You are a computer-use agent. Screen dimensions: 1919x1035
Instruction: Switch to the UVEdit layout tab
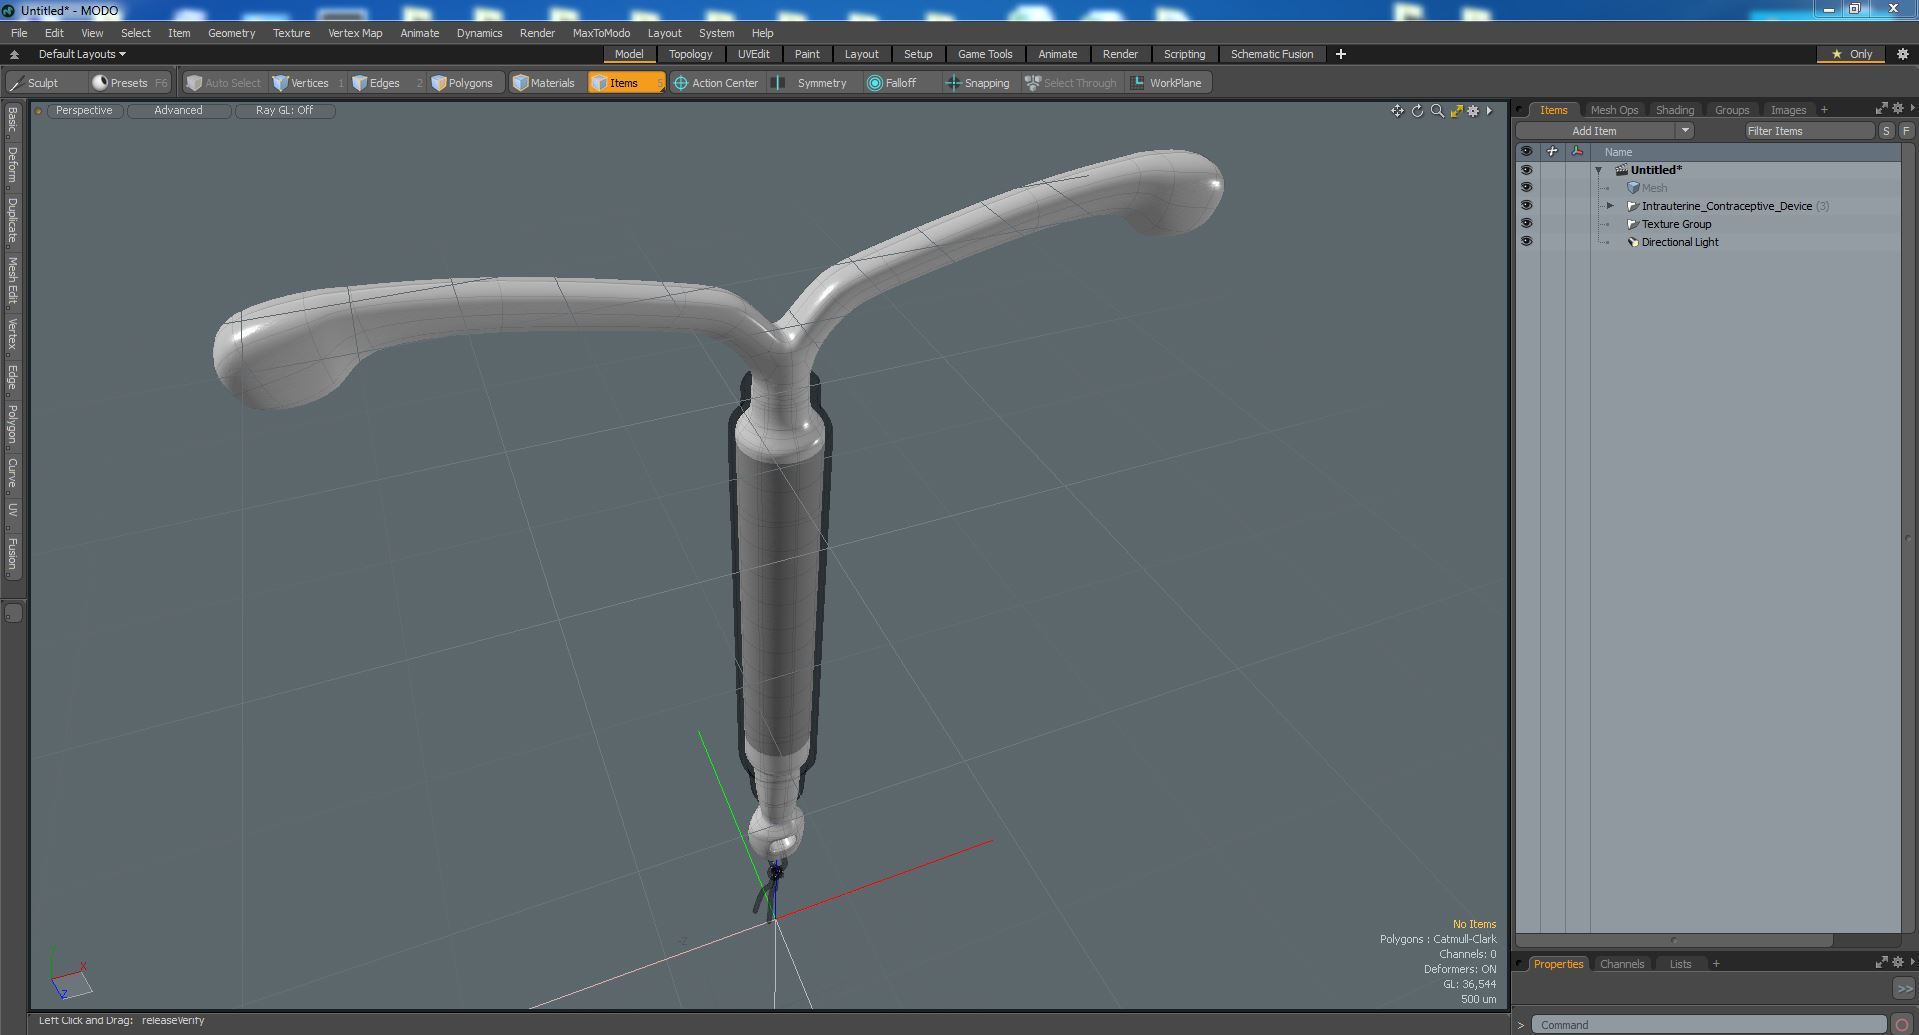[753, 54]
